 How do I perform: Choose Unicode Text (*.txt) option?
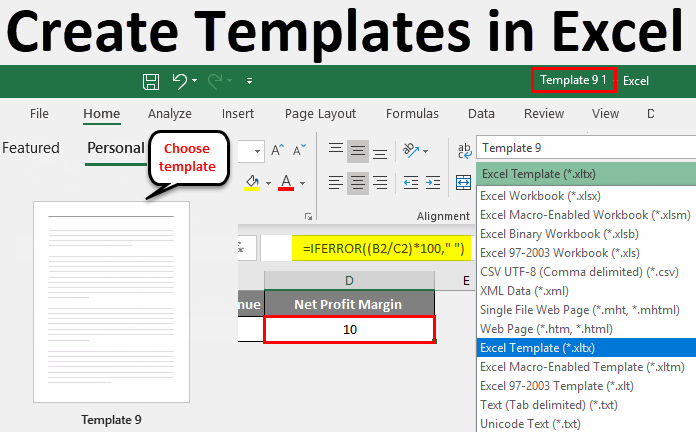click(x=587, y=424)
